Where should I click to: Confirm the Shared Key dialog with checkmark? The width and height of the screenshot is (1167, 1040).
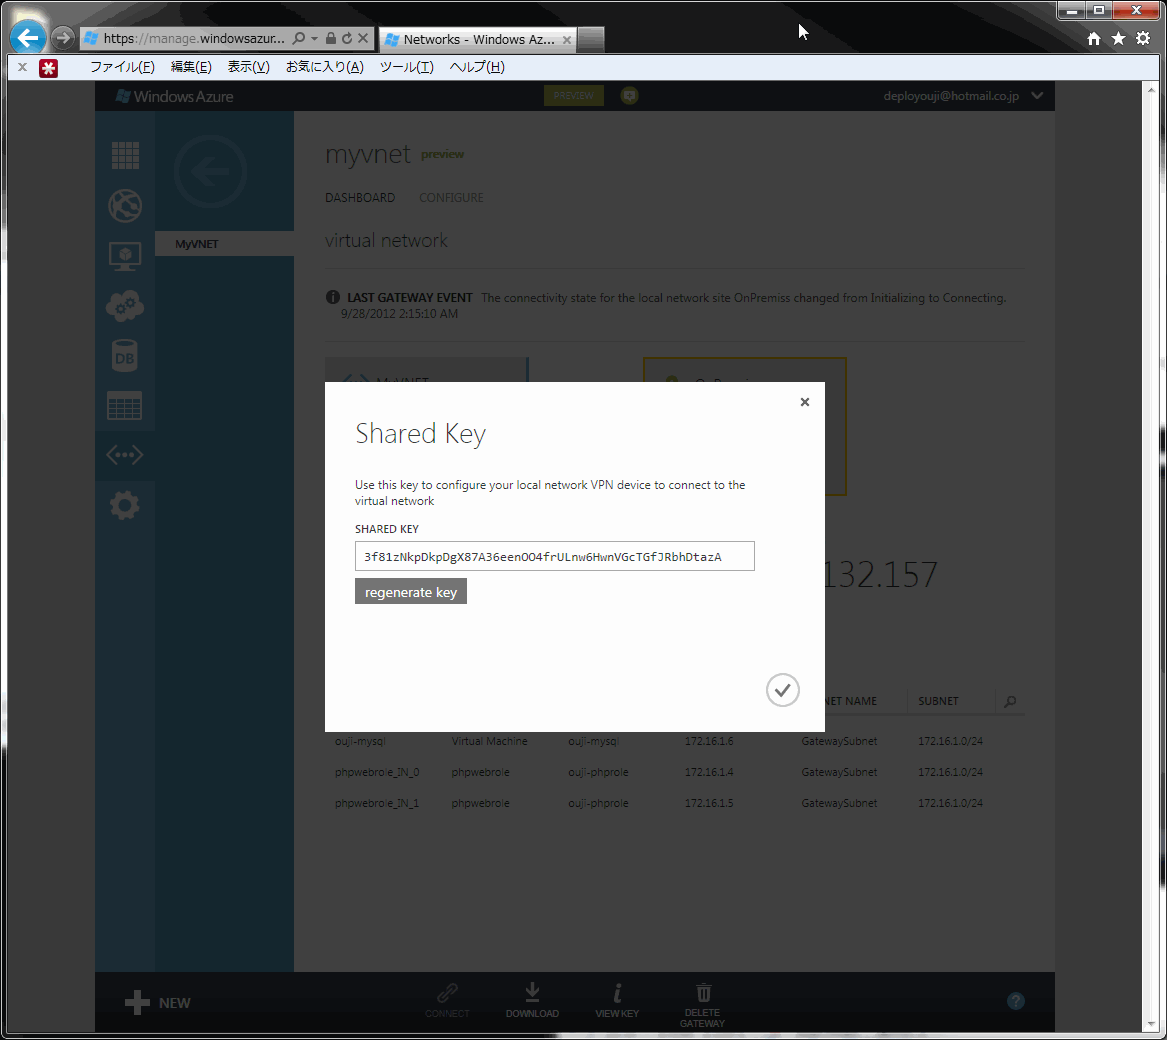(x=782, y=690)
